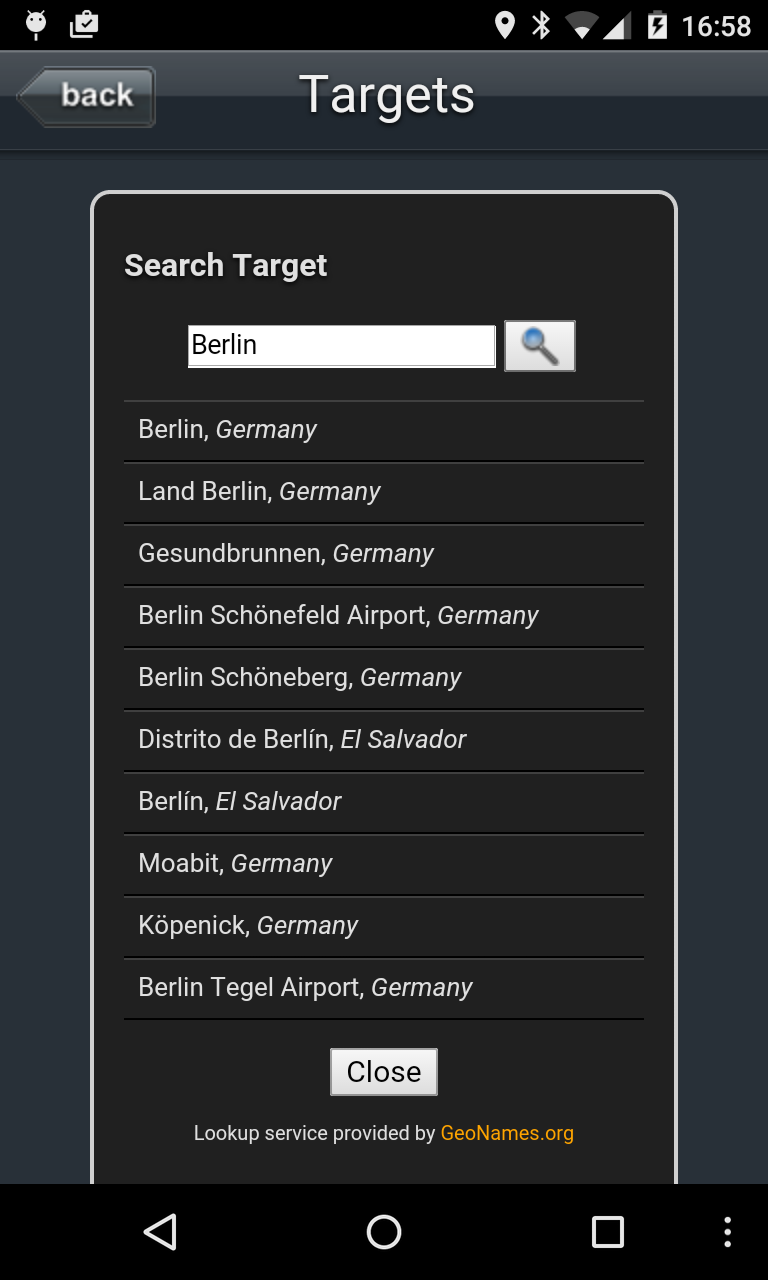This screenshot has height=1280, width=768.
Task: Tap the Android home circle icon
Action: tap(384, 1232)
